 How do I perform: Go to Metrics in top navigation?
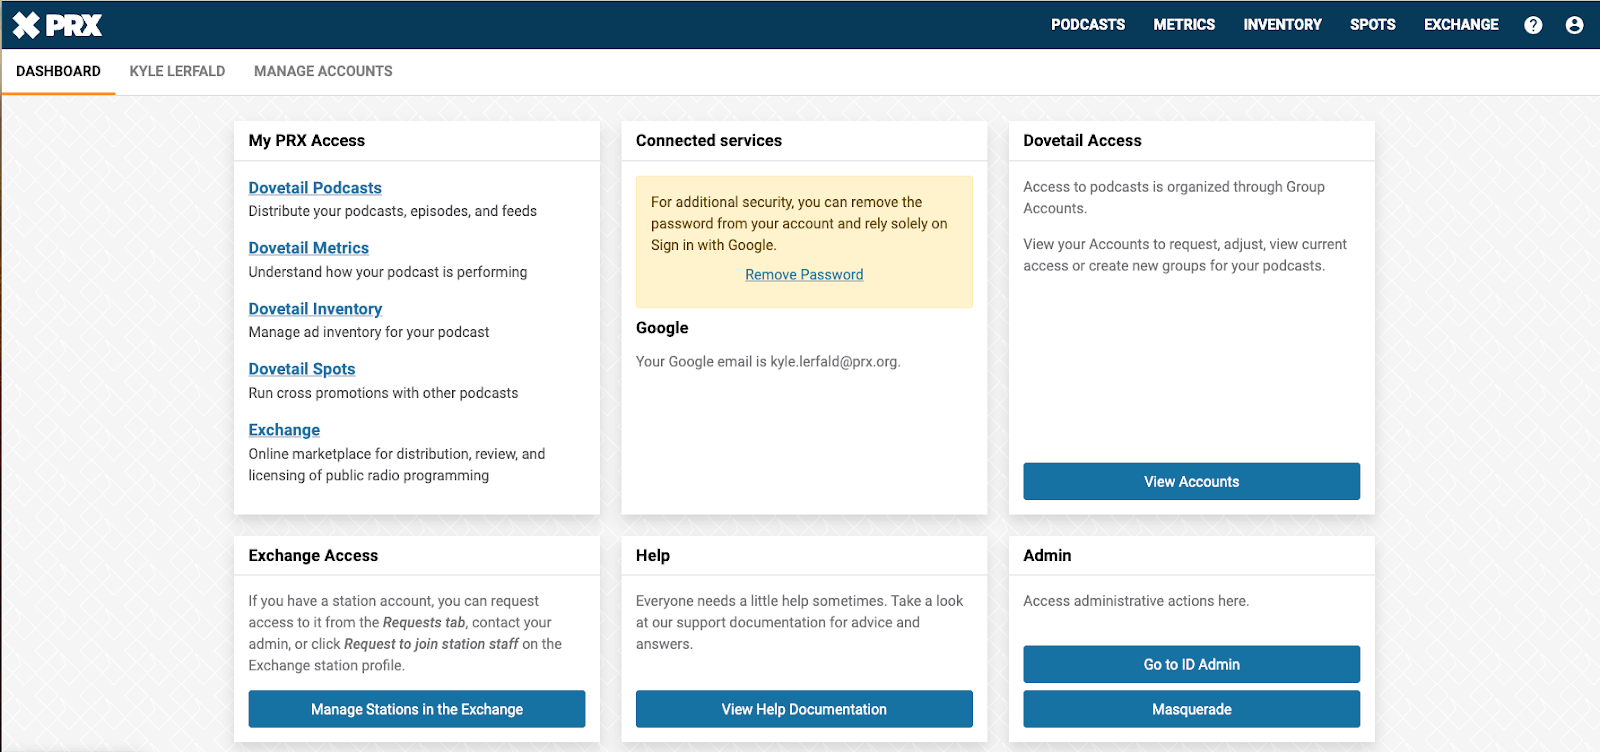[1184, 25]
